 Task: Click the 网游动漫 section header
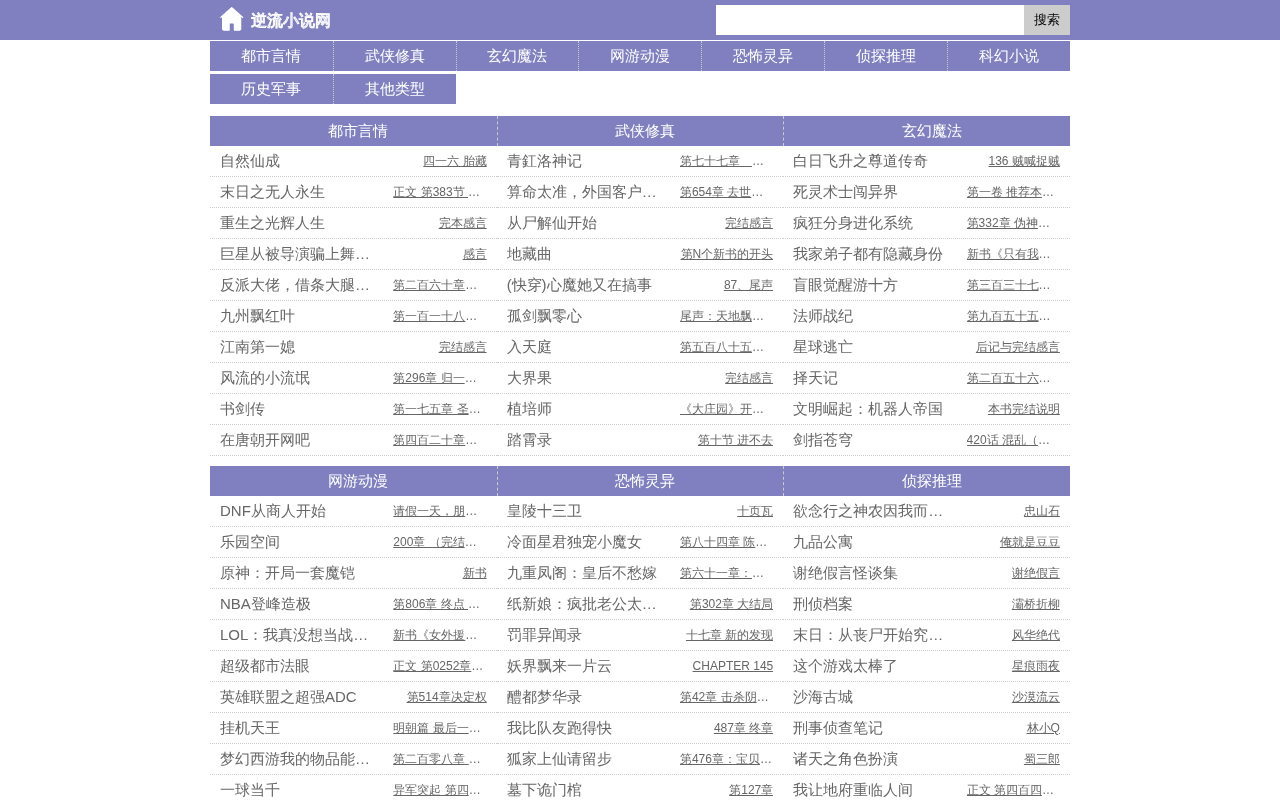pos(358,481)
